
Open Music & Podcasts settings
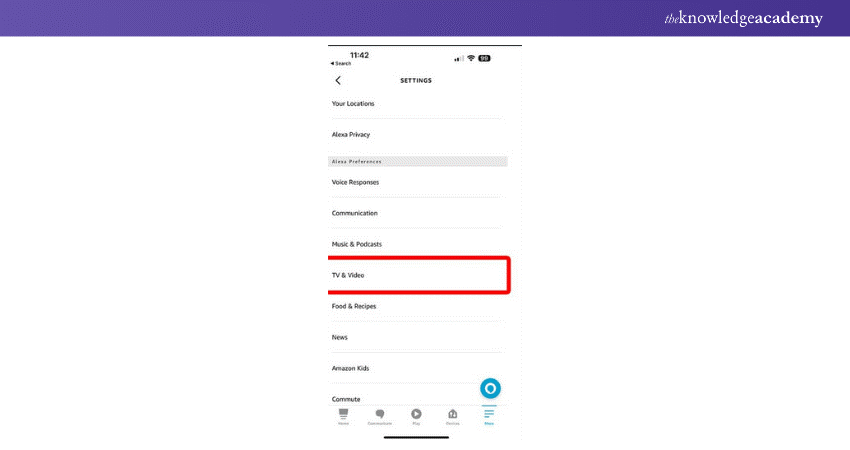[x=417, y=244]
